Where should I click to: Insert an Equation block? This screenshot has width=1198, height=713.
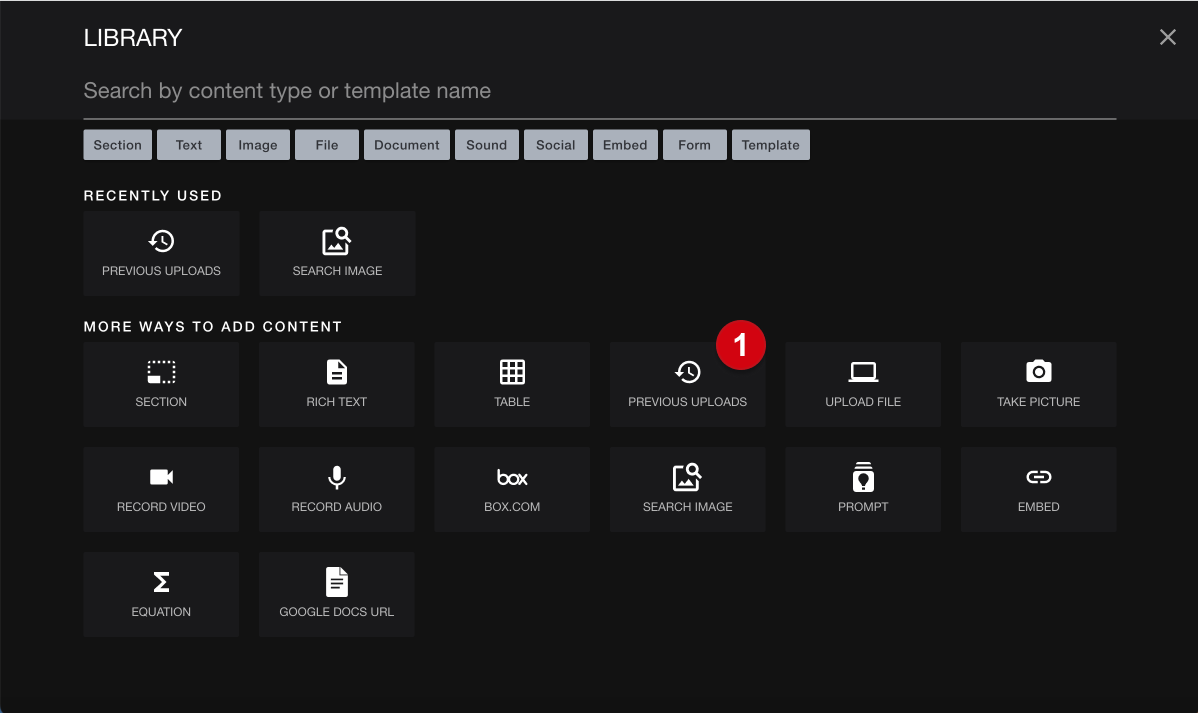(x=161, y=595)
